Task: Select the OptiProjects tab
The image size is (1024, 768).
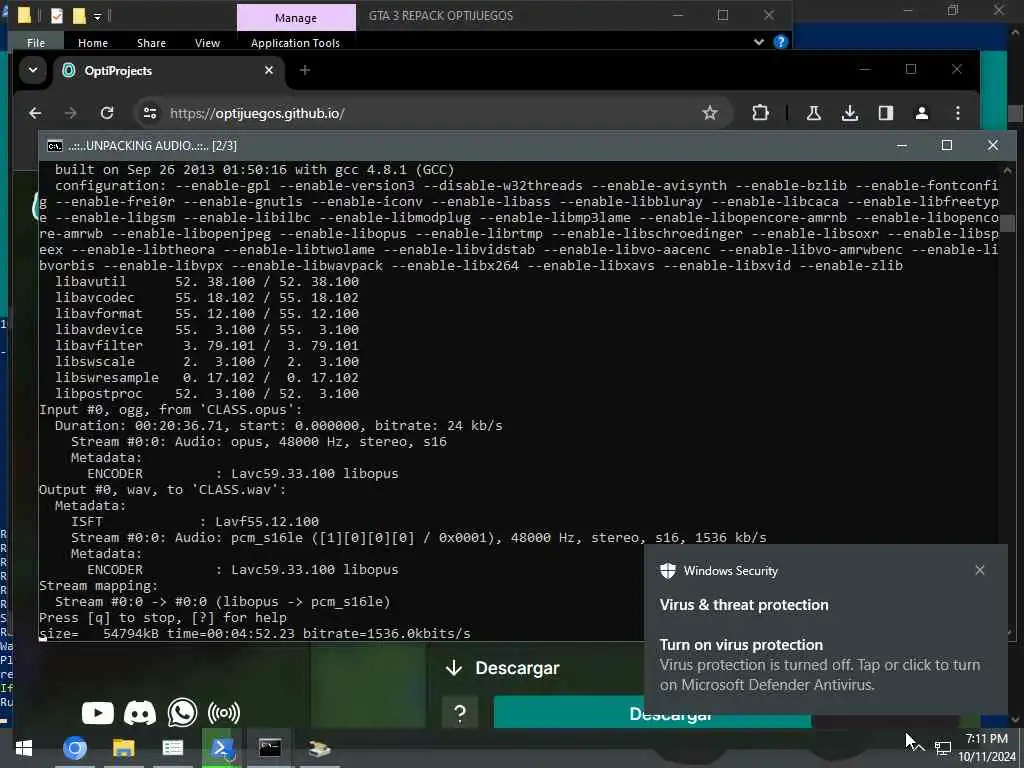Action: (168, 71)
